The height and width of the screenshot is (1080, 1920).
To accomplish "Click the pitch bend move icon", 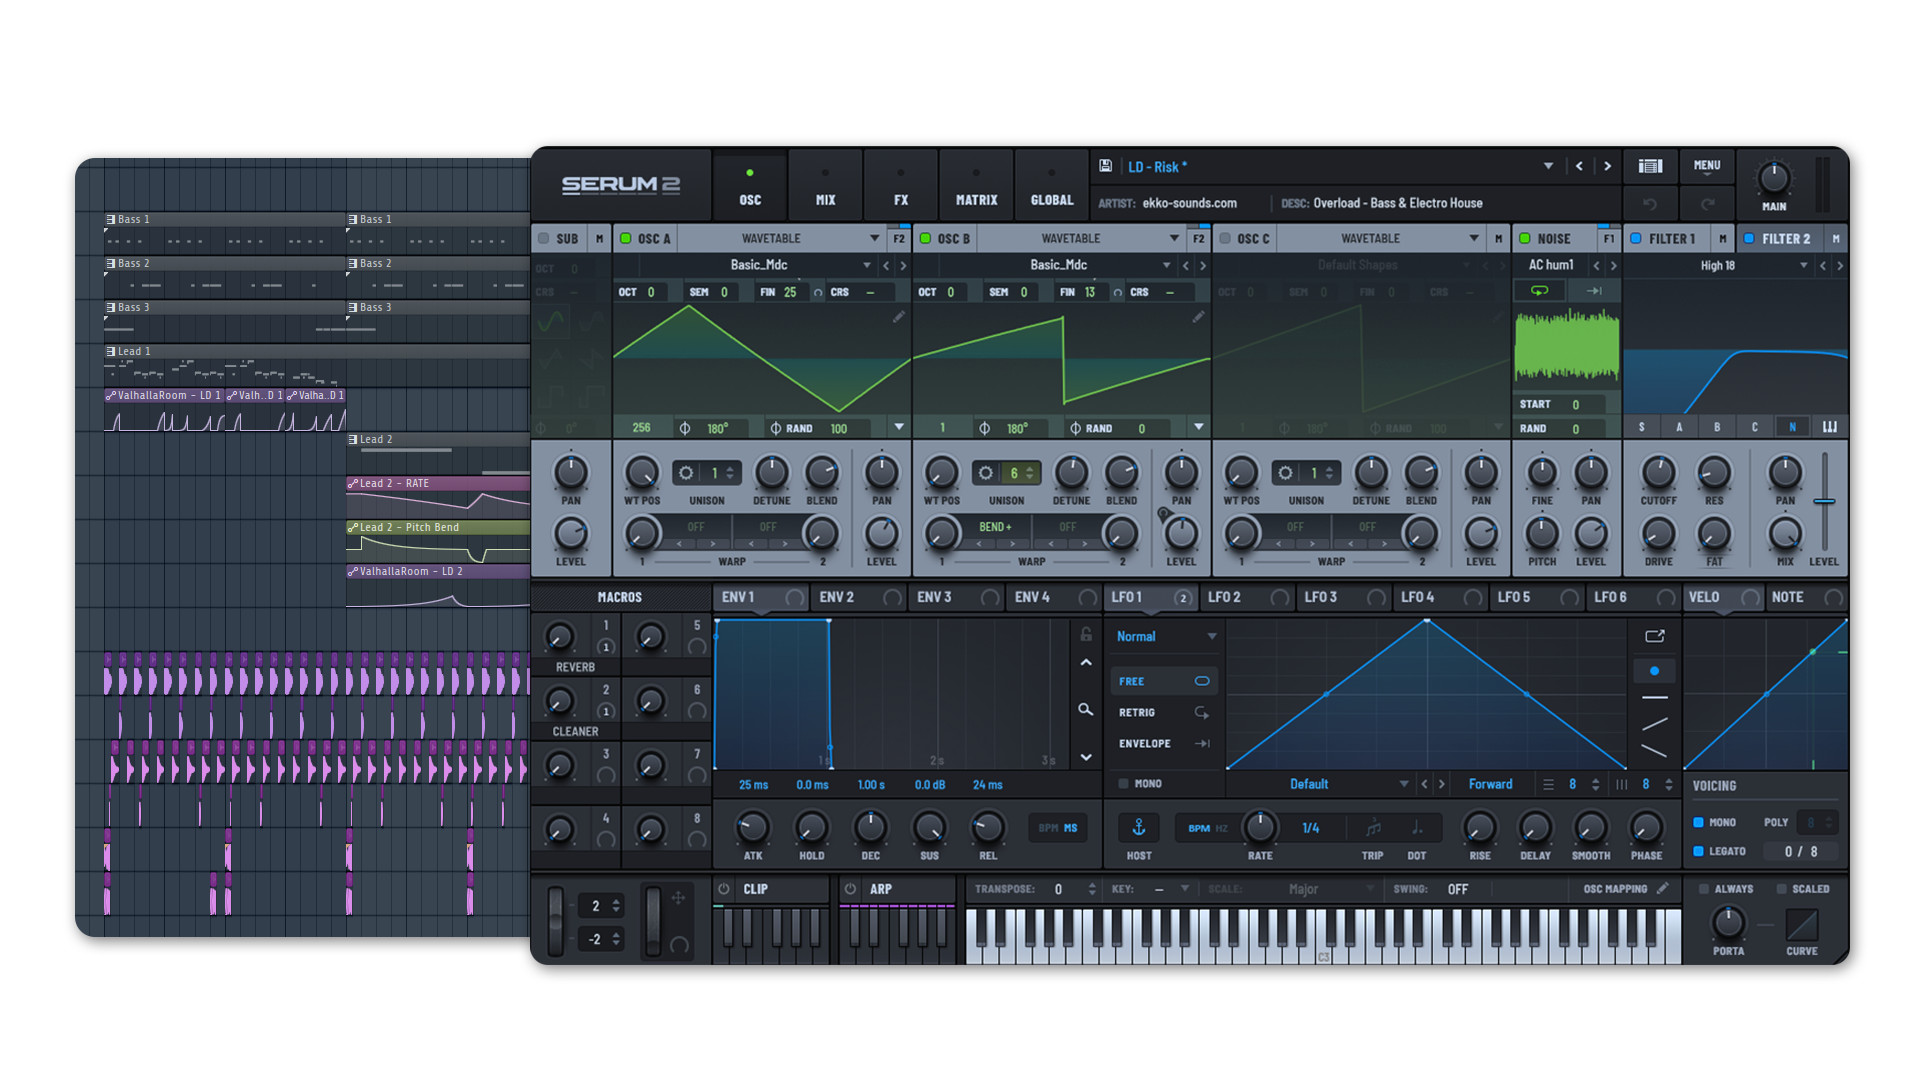I will (x=678, y=898).
